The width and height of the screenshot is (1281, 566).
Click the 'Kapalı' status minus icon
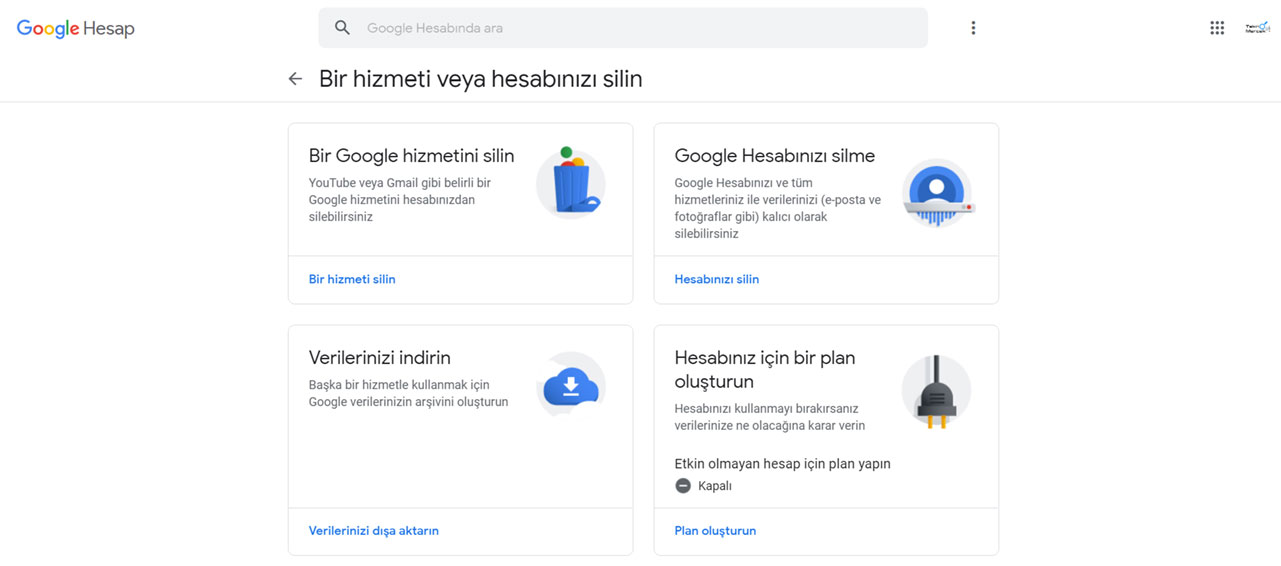point(683,486)
